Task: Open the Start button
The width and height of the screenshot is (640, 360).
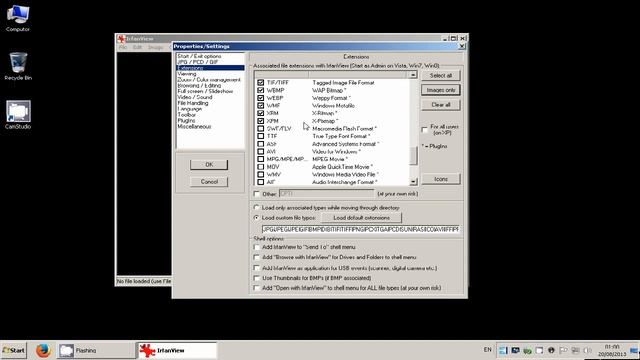Action: pyautogui.click(x=13, y=350)
